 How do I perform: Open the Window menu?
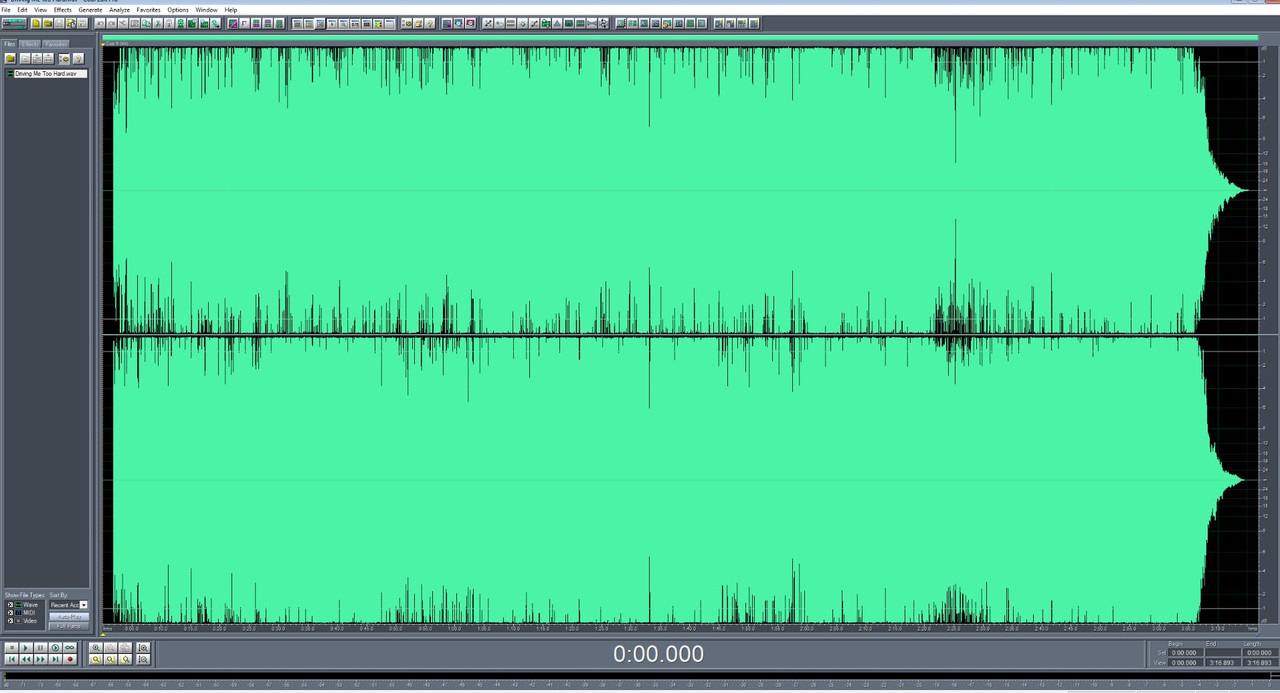point(207,10)
